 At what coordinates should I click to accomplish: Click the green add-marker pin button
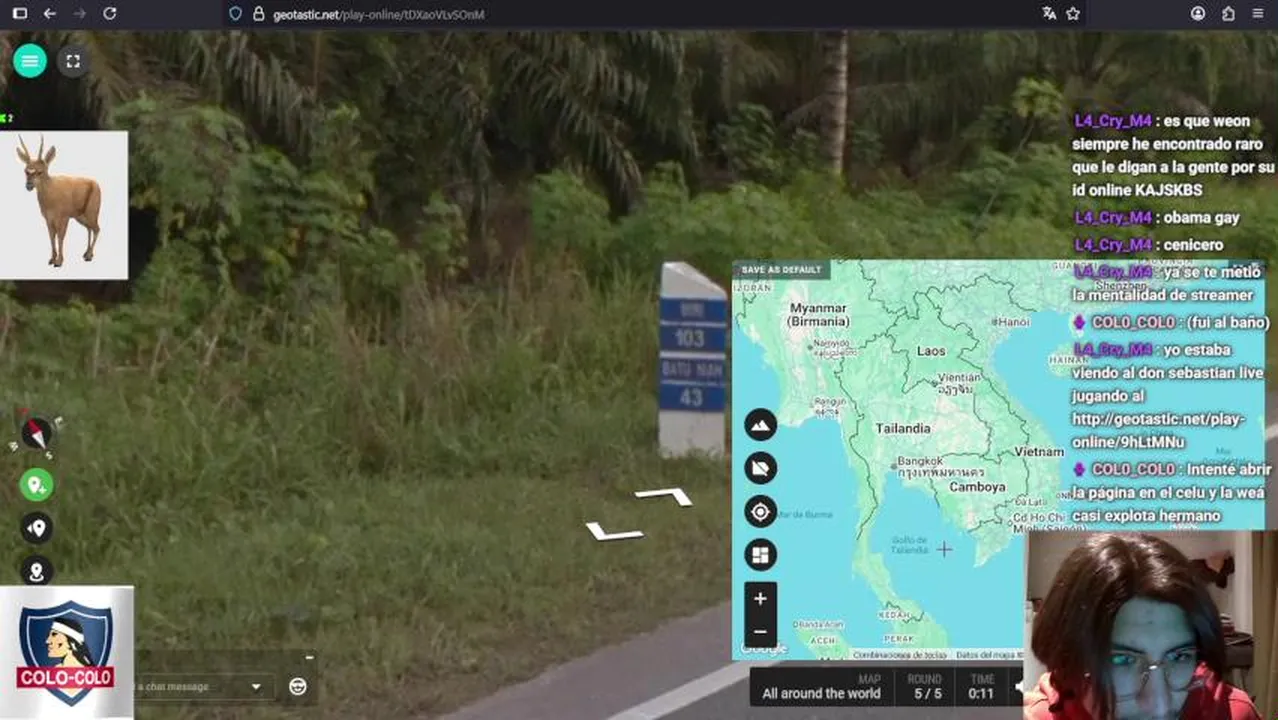[x=37, y=485]
